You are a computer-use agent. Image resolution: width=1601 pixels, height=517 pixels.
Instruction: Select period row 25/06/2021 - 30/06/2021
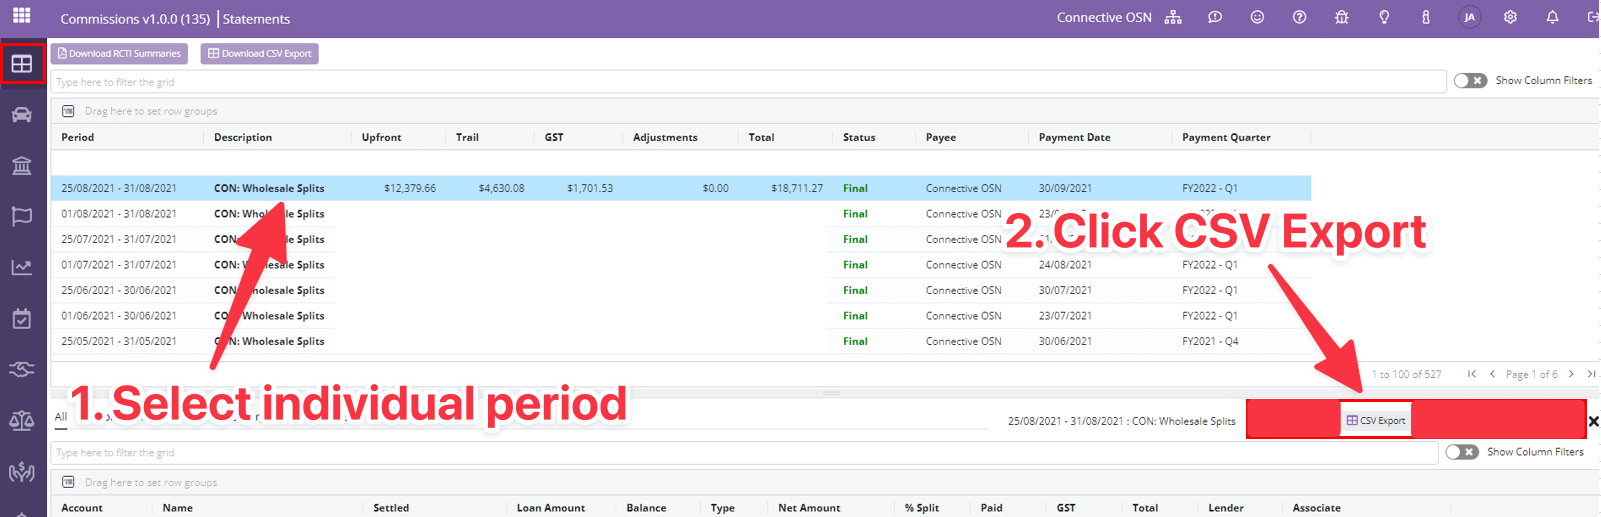(681, 290)
